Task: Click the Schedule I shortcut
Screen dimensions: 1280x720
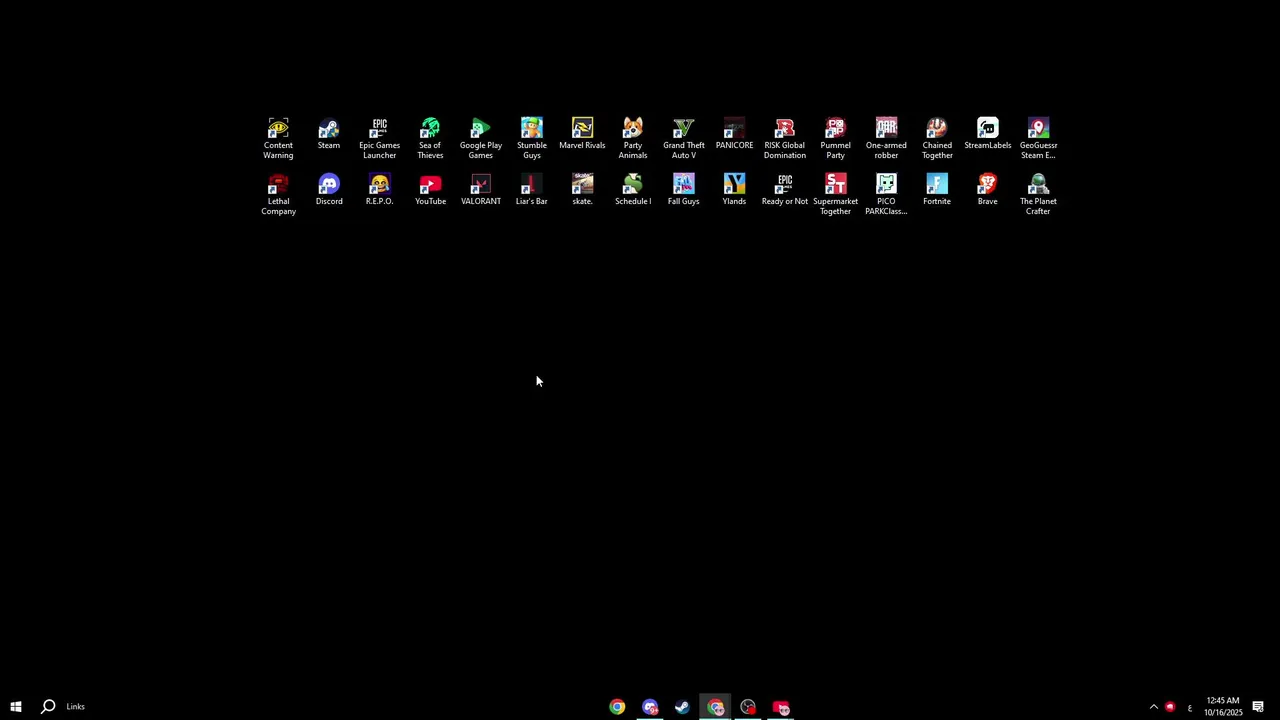Action: coord(633,190)
